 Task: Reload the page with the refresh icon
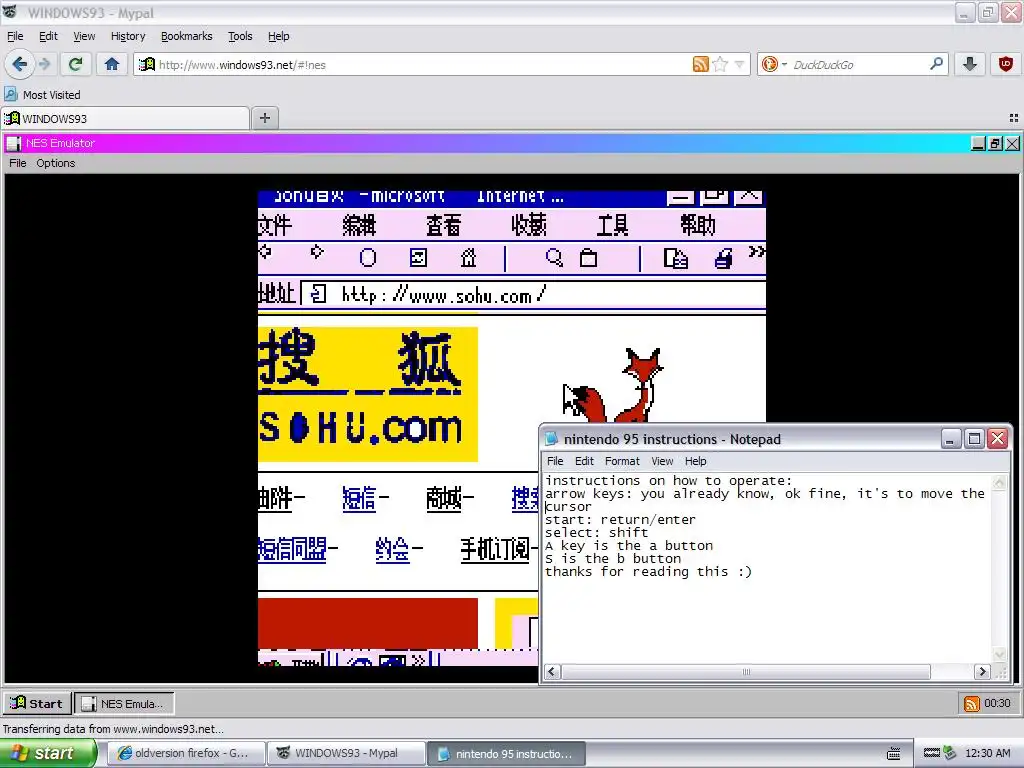(75, 64)
